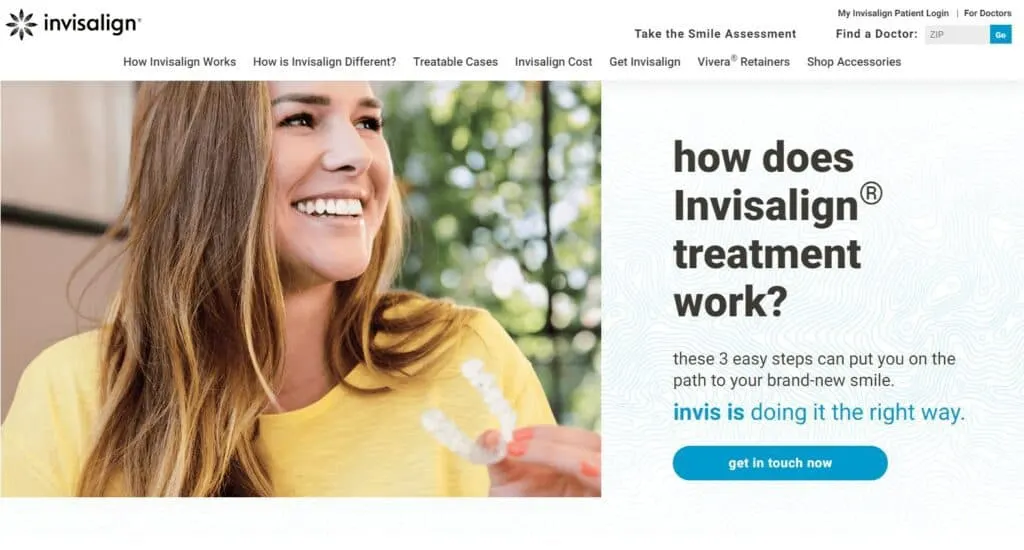The image size is (1024, 550).
Task: Click the get in touch now button
Action: tap(780, 463)
